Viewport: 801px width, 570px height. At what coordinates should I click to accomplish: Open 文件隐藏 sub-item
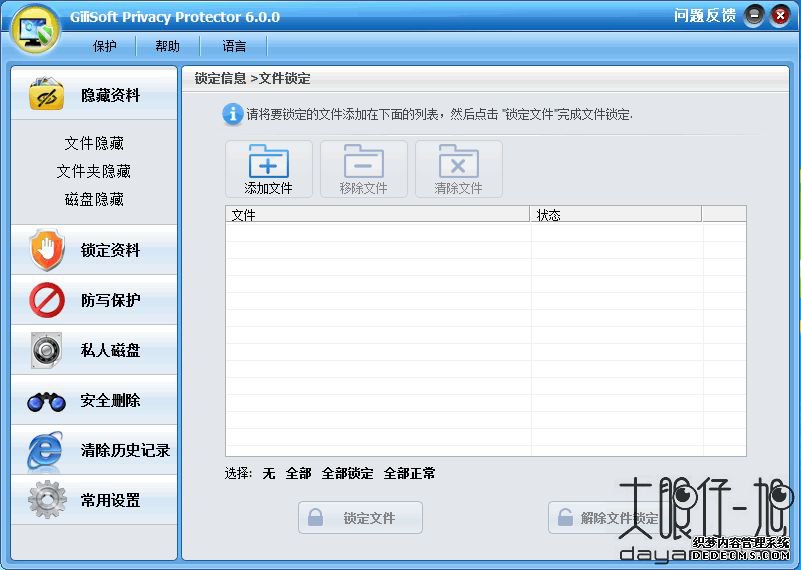pyautogui.click(x=94, y=144)
